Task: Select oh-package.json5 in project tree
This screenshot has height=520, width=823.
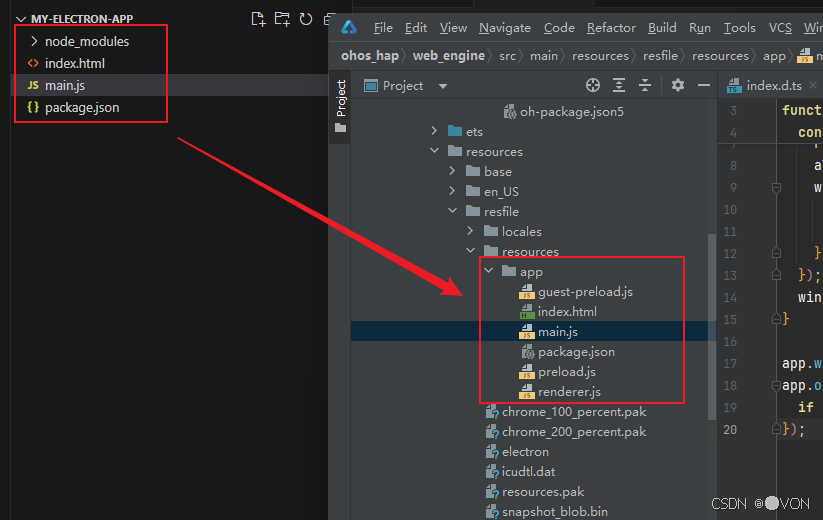Action: [572, 112]
